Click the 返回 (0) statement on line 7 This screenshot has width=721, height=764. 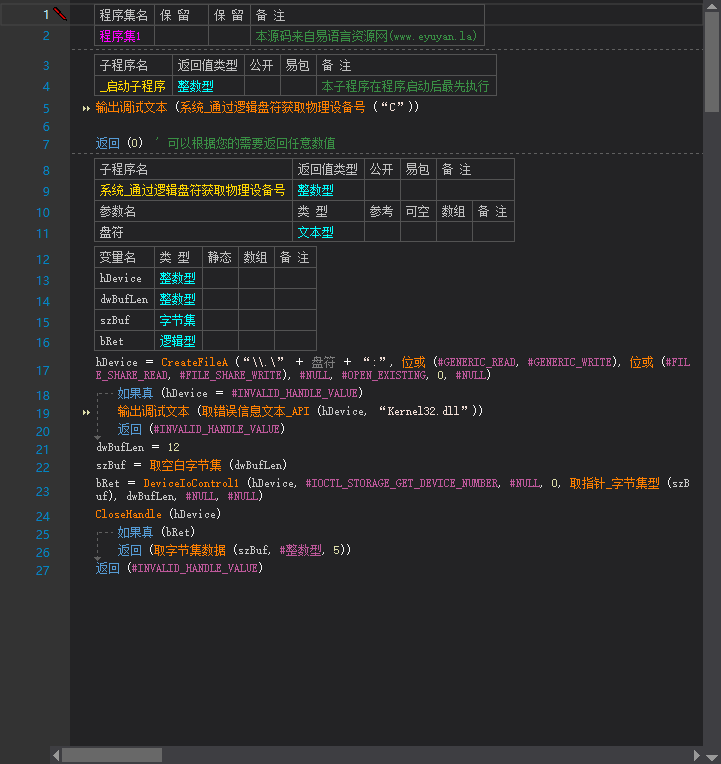coord(119,143)
